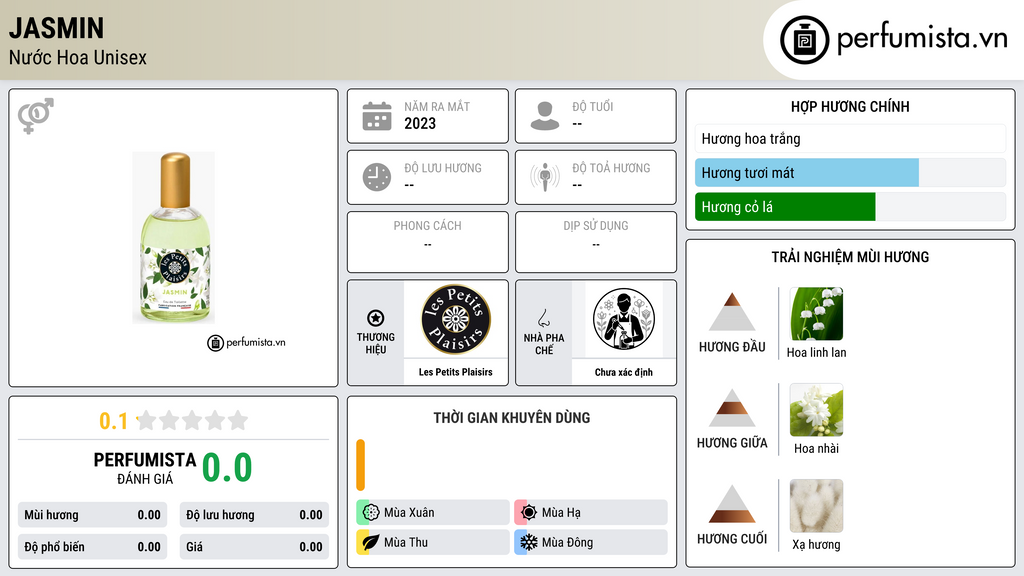1024x576 pixels.
Task: Open the Hoa nhài note image
Action: point(816,409)
